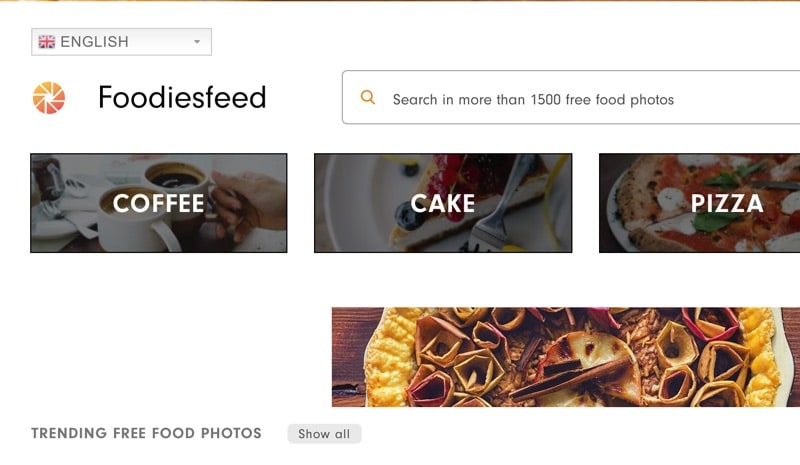800x465 pixels.
Task: Expand the language dropdown arrow
Action: click(x=197, y=42)
